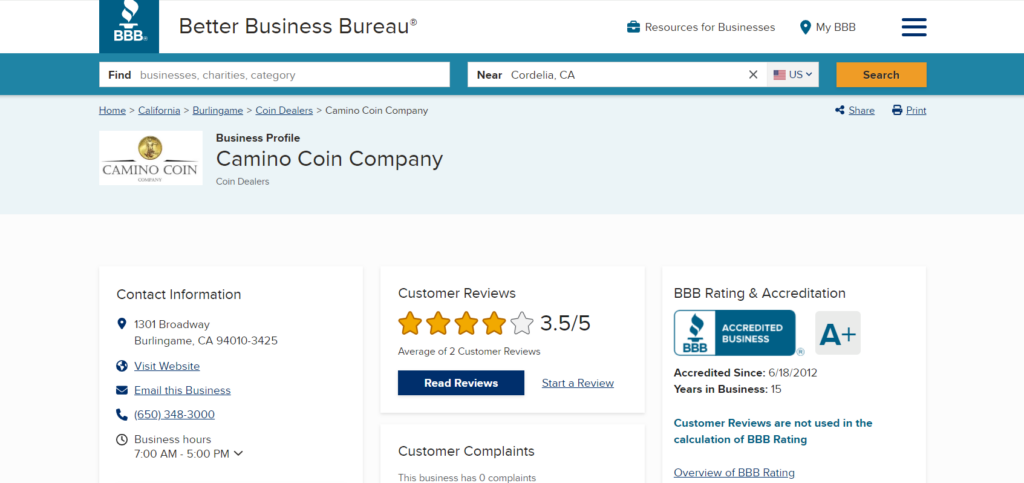
Task: Click the Share link text
Action: coord(861,110)
